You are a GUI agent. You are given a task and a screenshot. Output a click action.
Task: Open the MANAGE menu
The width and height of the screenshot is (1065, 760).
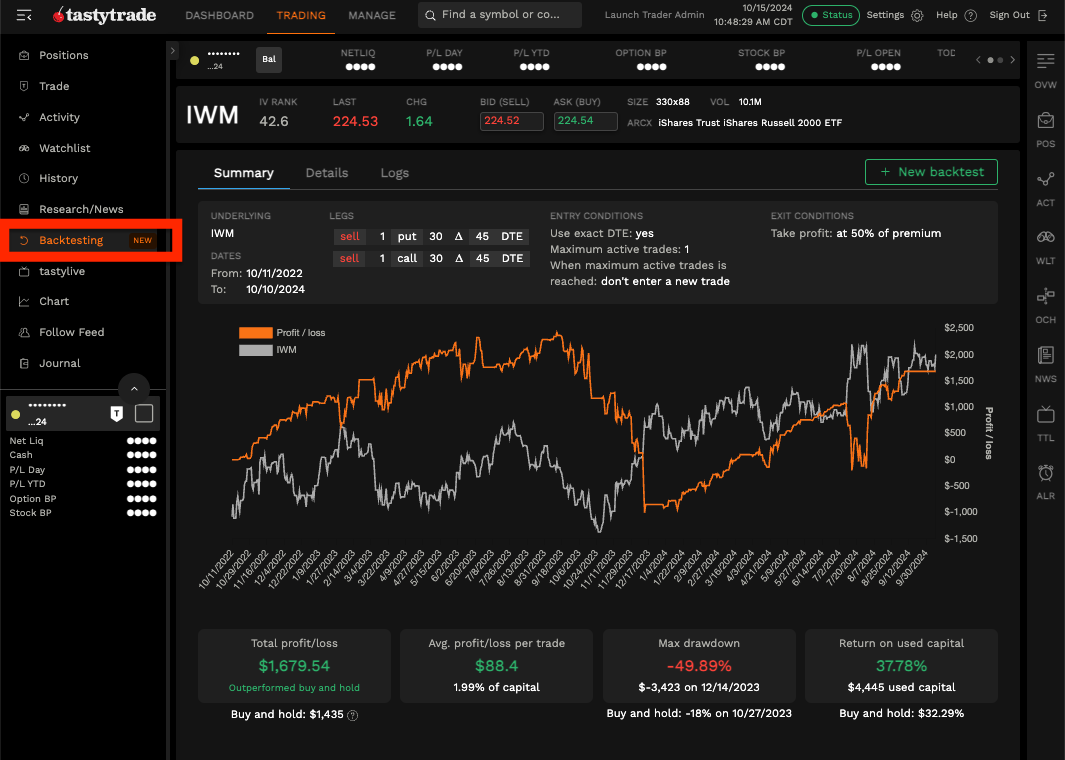coord(372,15)
